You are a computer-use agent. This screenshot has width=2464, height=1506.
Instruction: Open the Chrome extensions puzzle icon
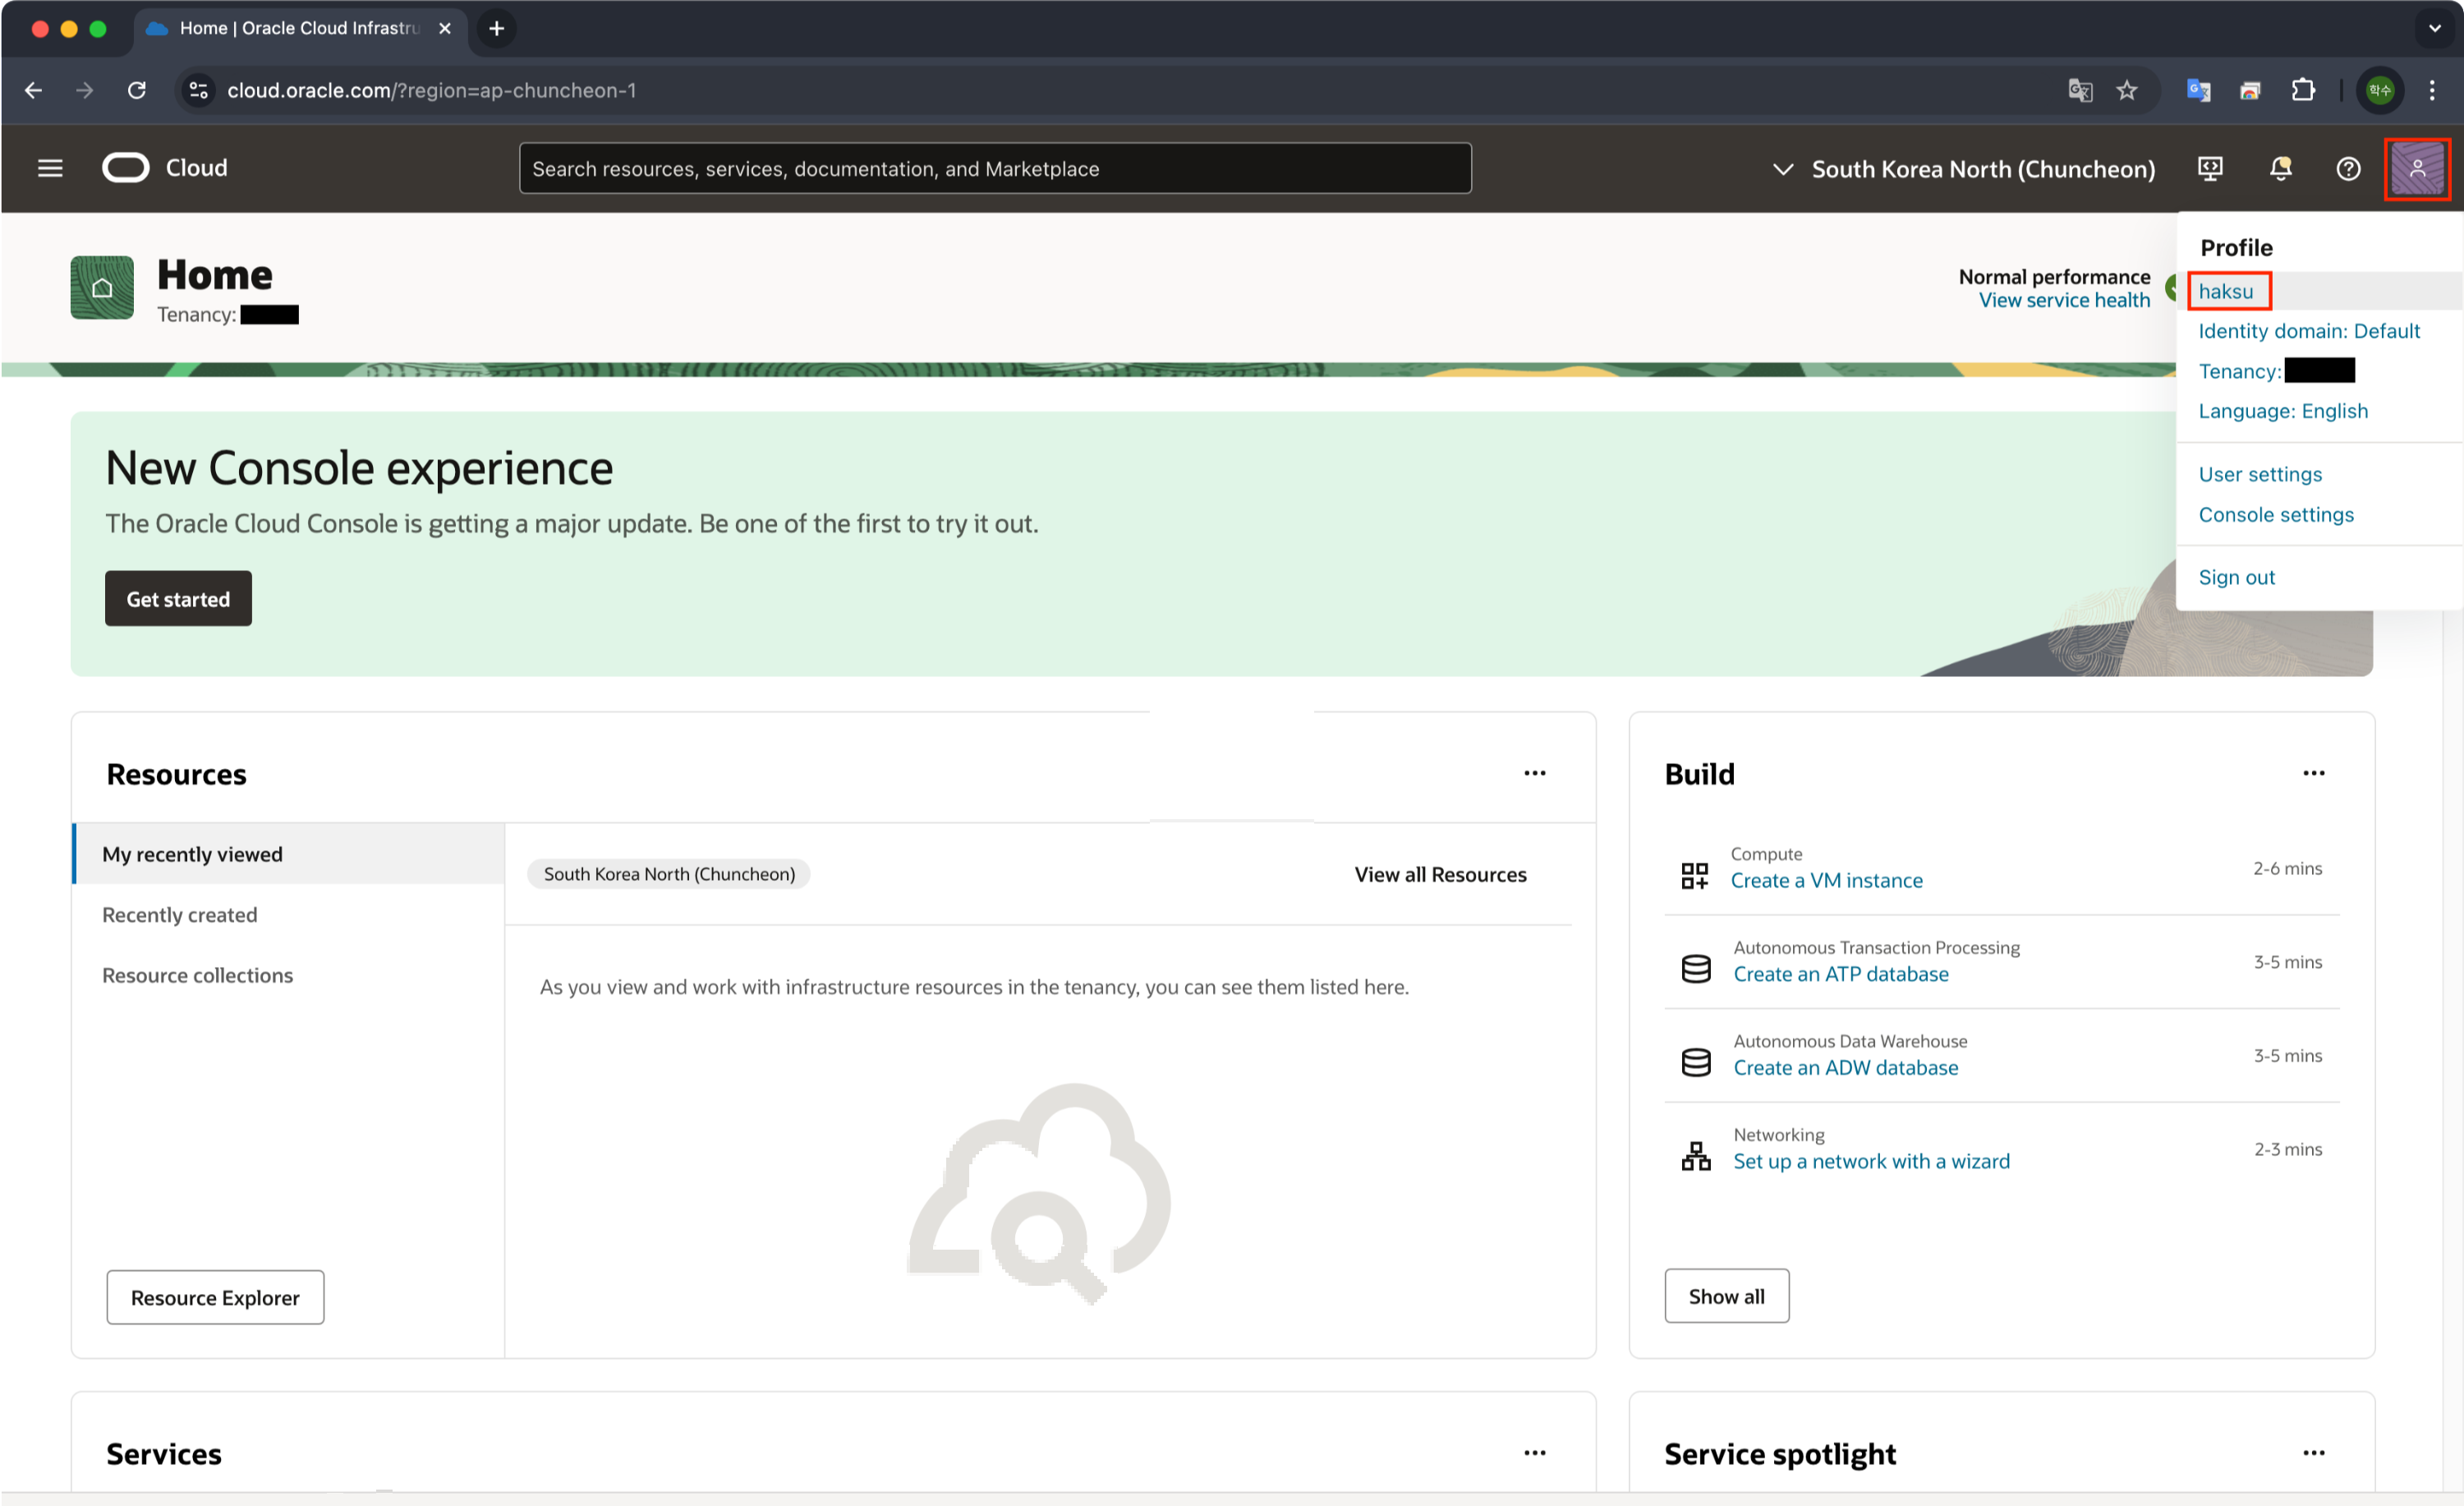[2303, 90]
